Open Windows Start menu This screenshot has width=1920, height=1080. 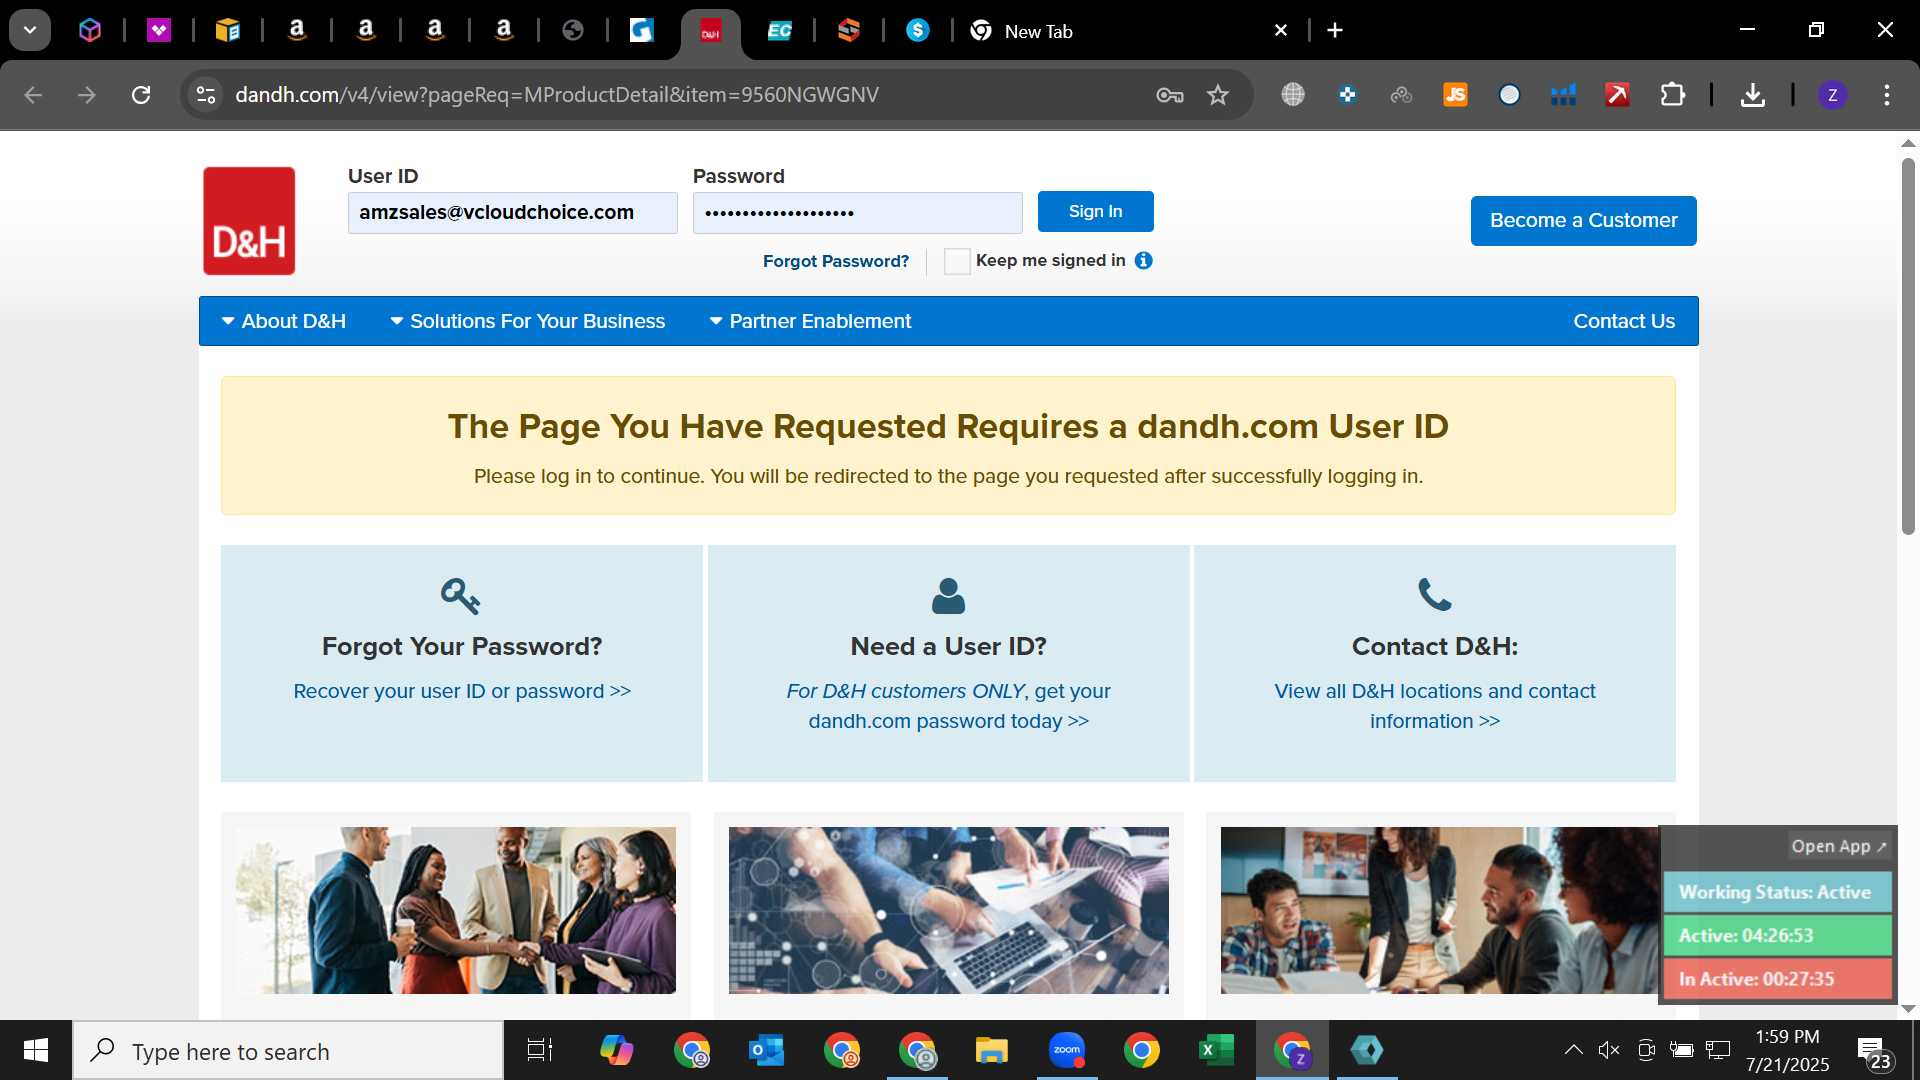coord(36,1050)
